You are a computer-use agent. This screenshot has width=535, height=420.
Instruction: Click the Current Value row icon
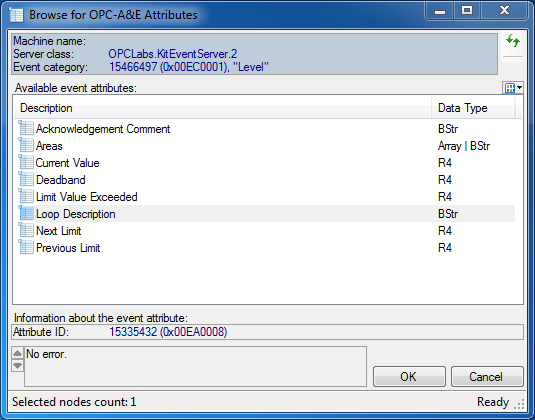(26, 163)
